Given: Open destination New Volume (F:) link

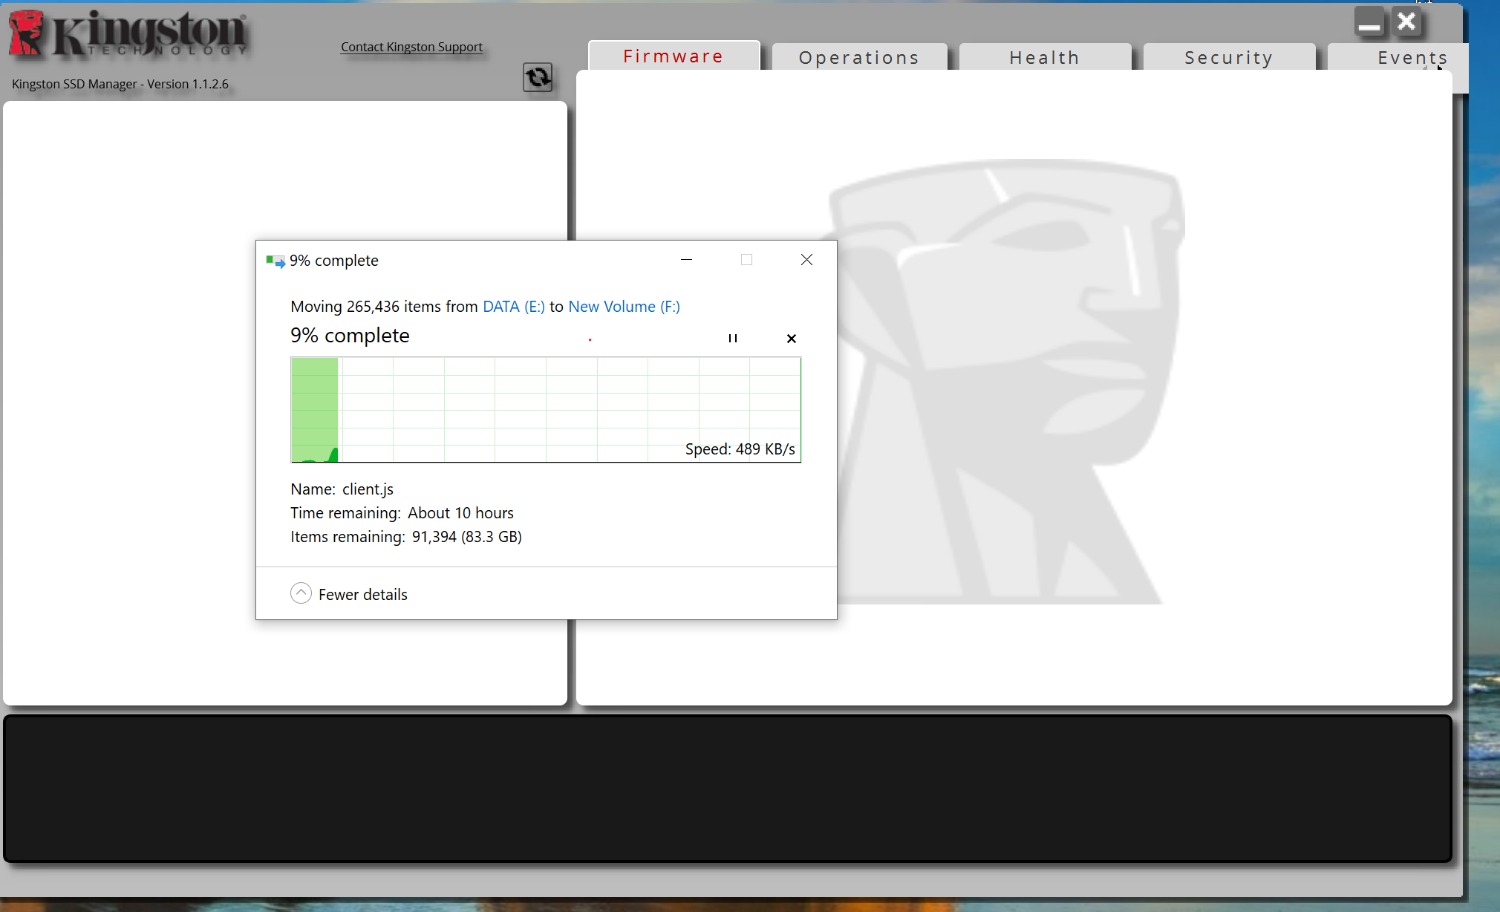Looking at the screenshot, I should [x=624, y=307].
